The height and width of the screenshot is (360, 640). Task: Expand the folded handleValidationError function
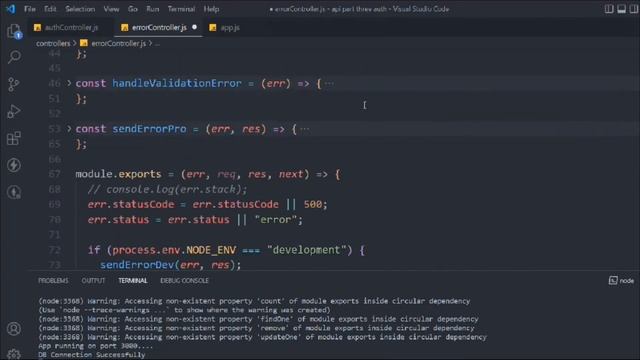click(69, 83)
